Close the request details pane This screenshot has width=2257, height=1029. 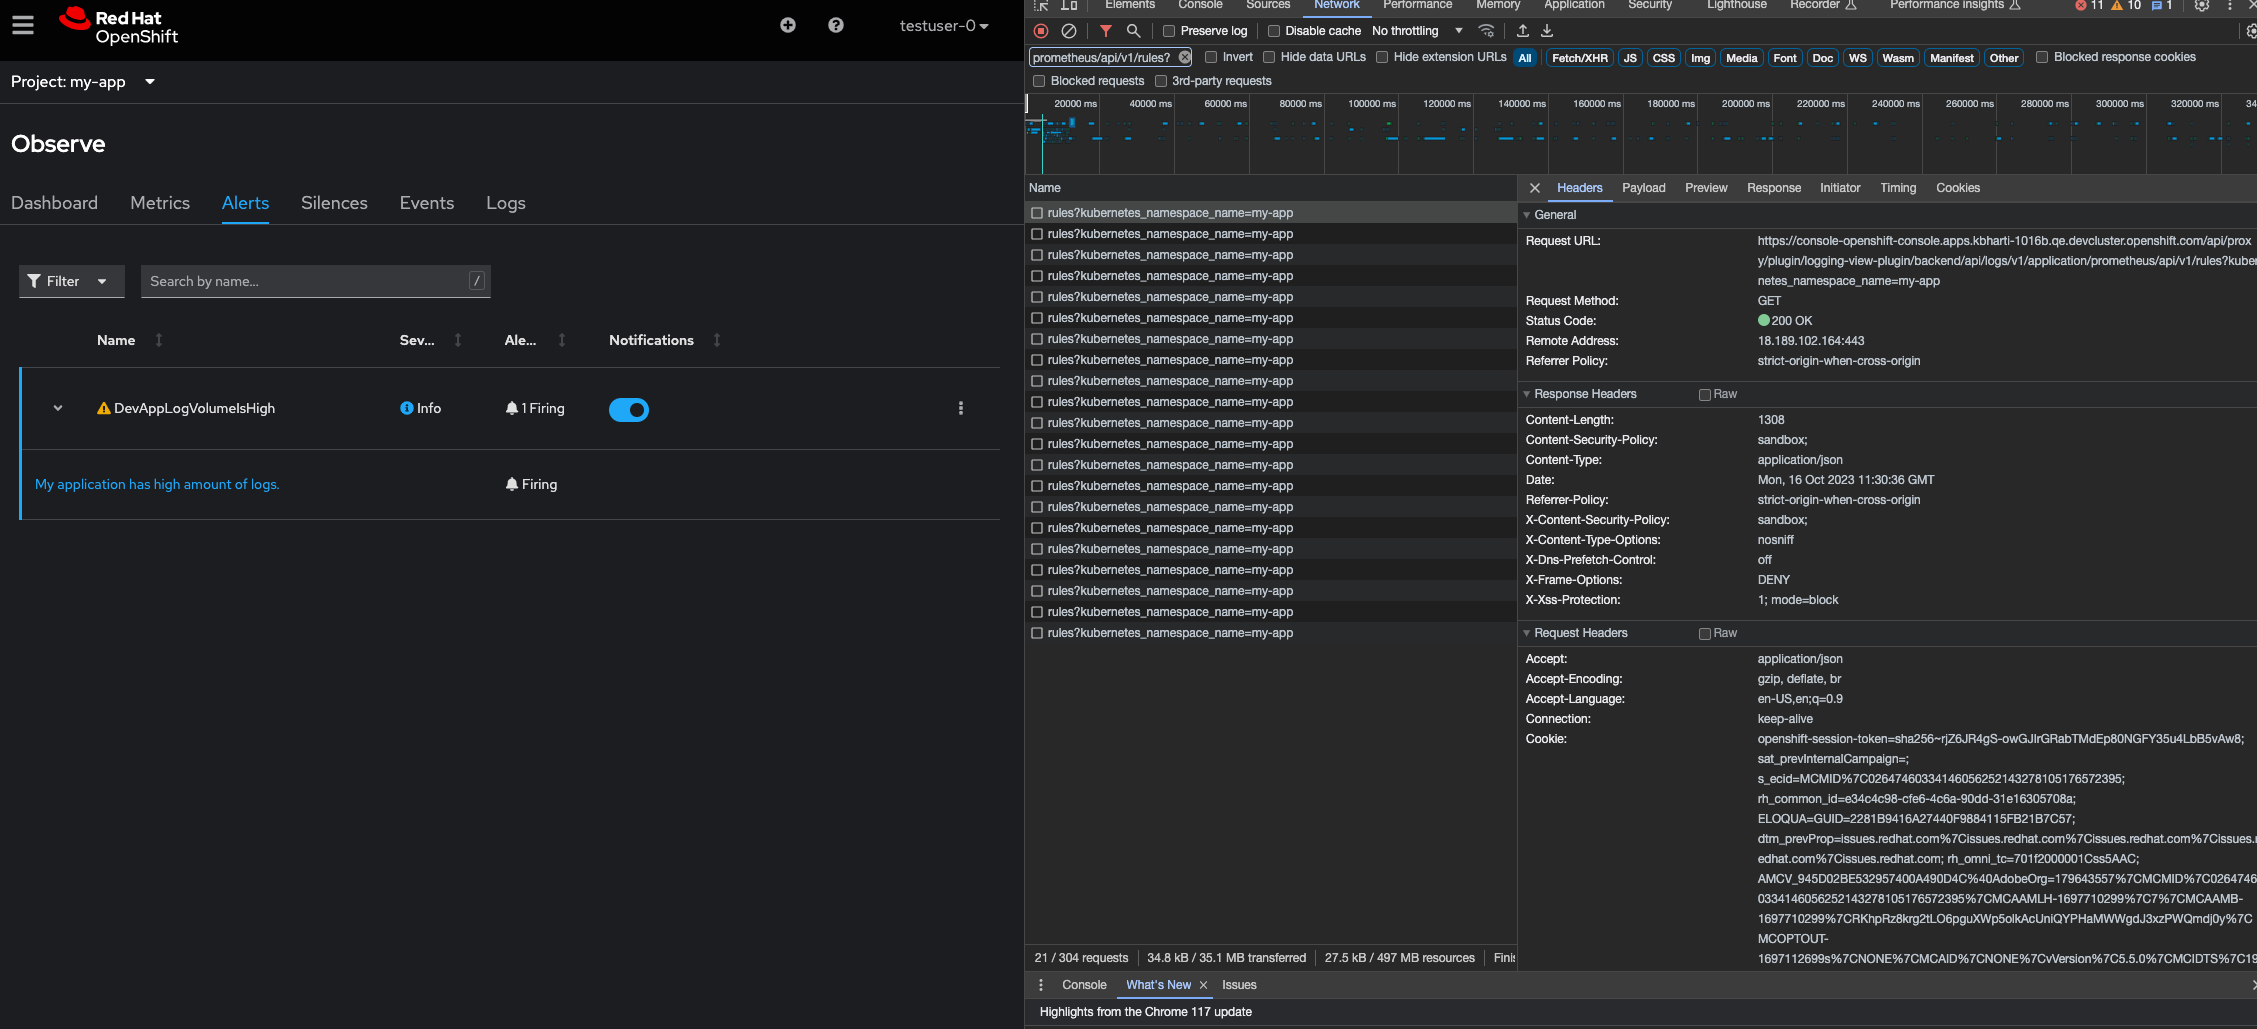click(x=1535, y=188)
